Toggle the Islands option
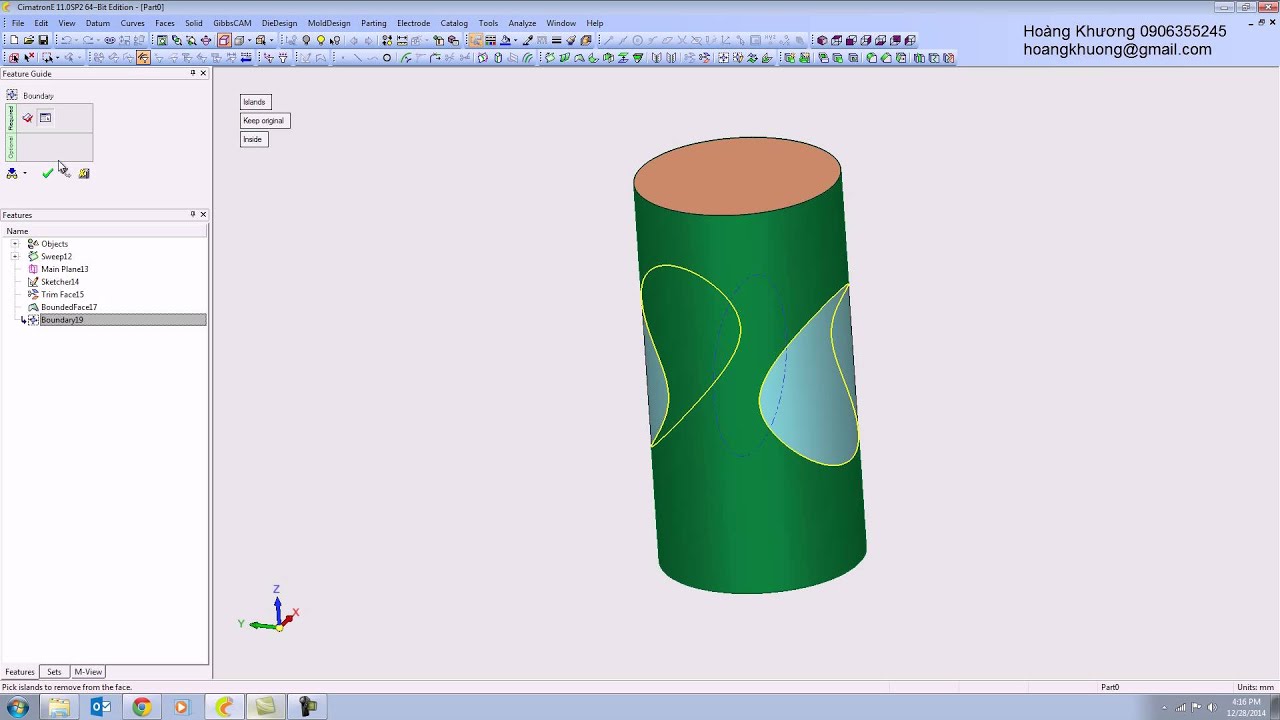 click(x=255, y=102)
